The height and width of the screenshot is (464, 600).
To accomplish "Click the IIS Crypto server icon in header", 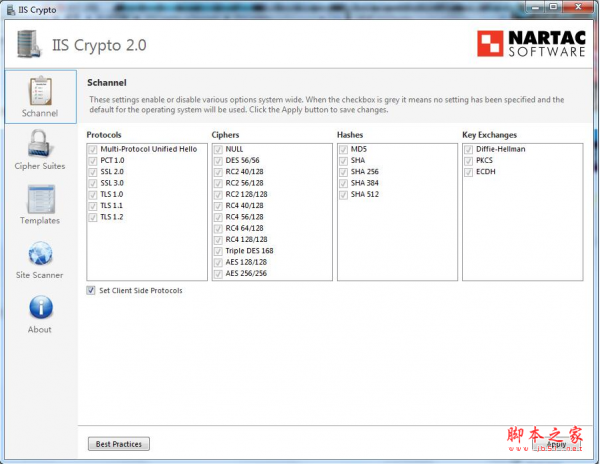I will 29,44.
